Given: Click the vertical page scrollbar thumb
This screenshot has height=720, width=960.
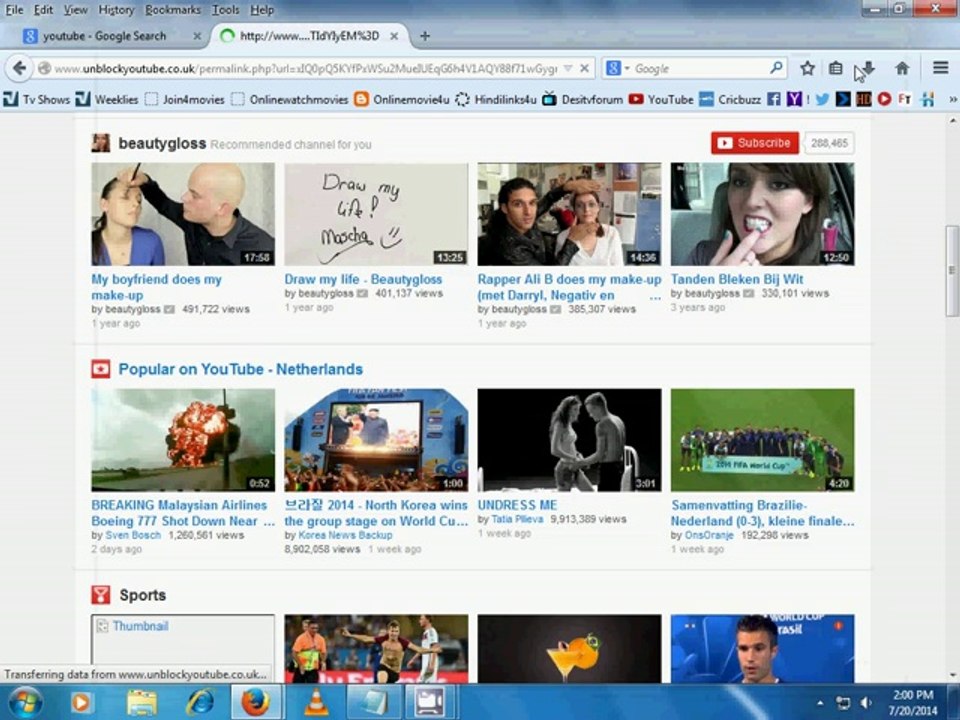Looking at the screenshot, I should 951,270.
